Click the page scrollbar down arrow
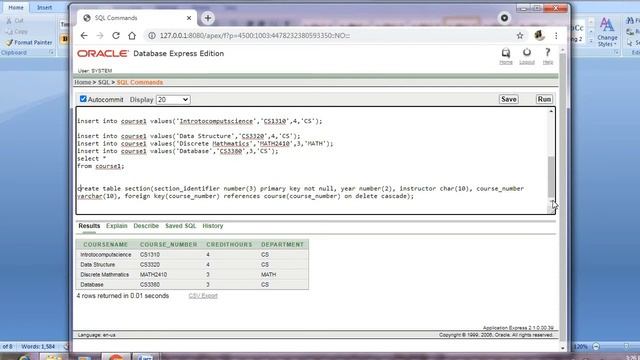The image size is (640, 360). click(563, 348)
